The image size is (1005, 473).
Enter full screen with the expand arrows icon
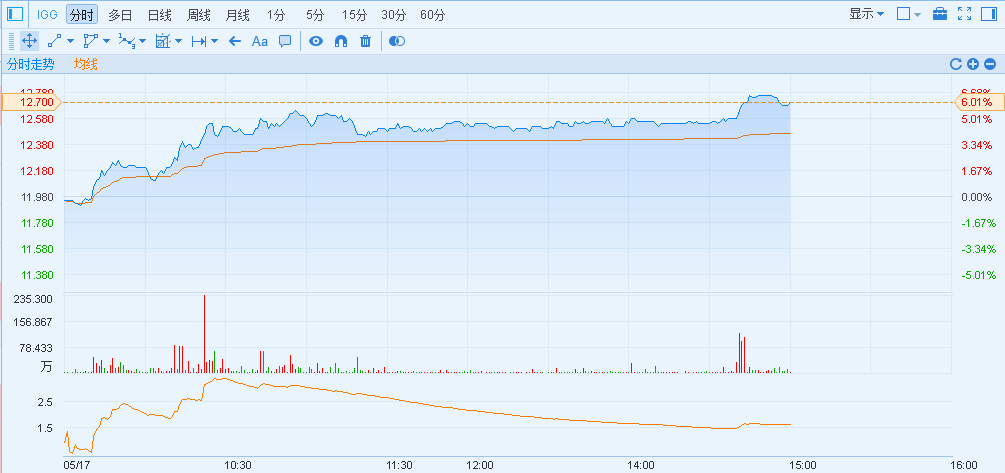(965, 13)
